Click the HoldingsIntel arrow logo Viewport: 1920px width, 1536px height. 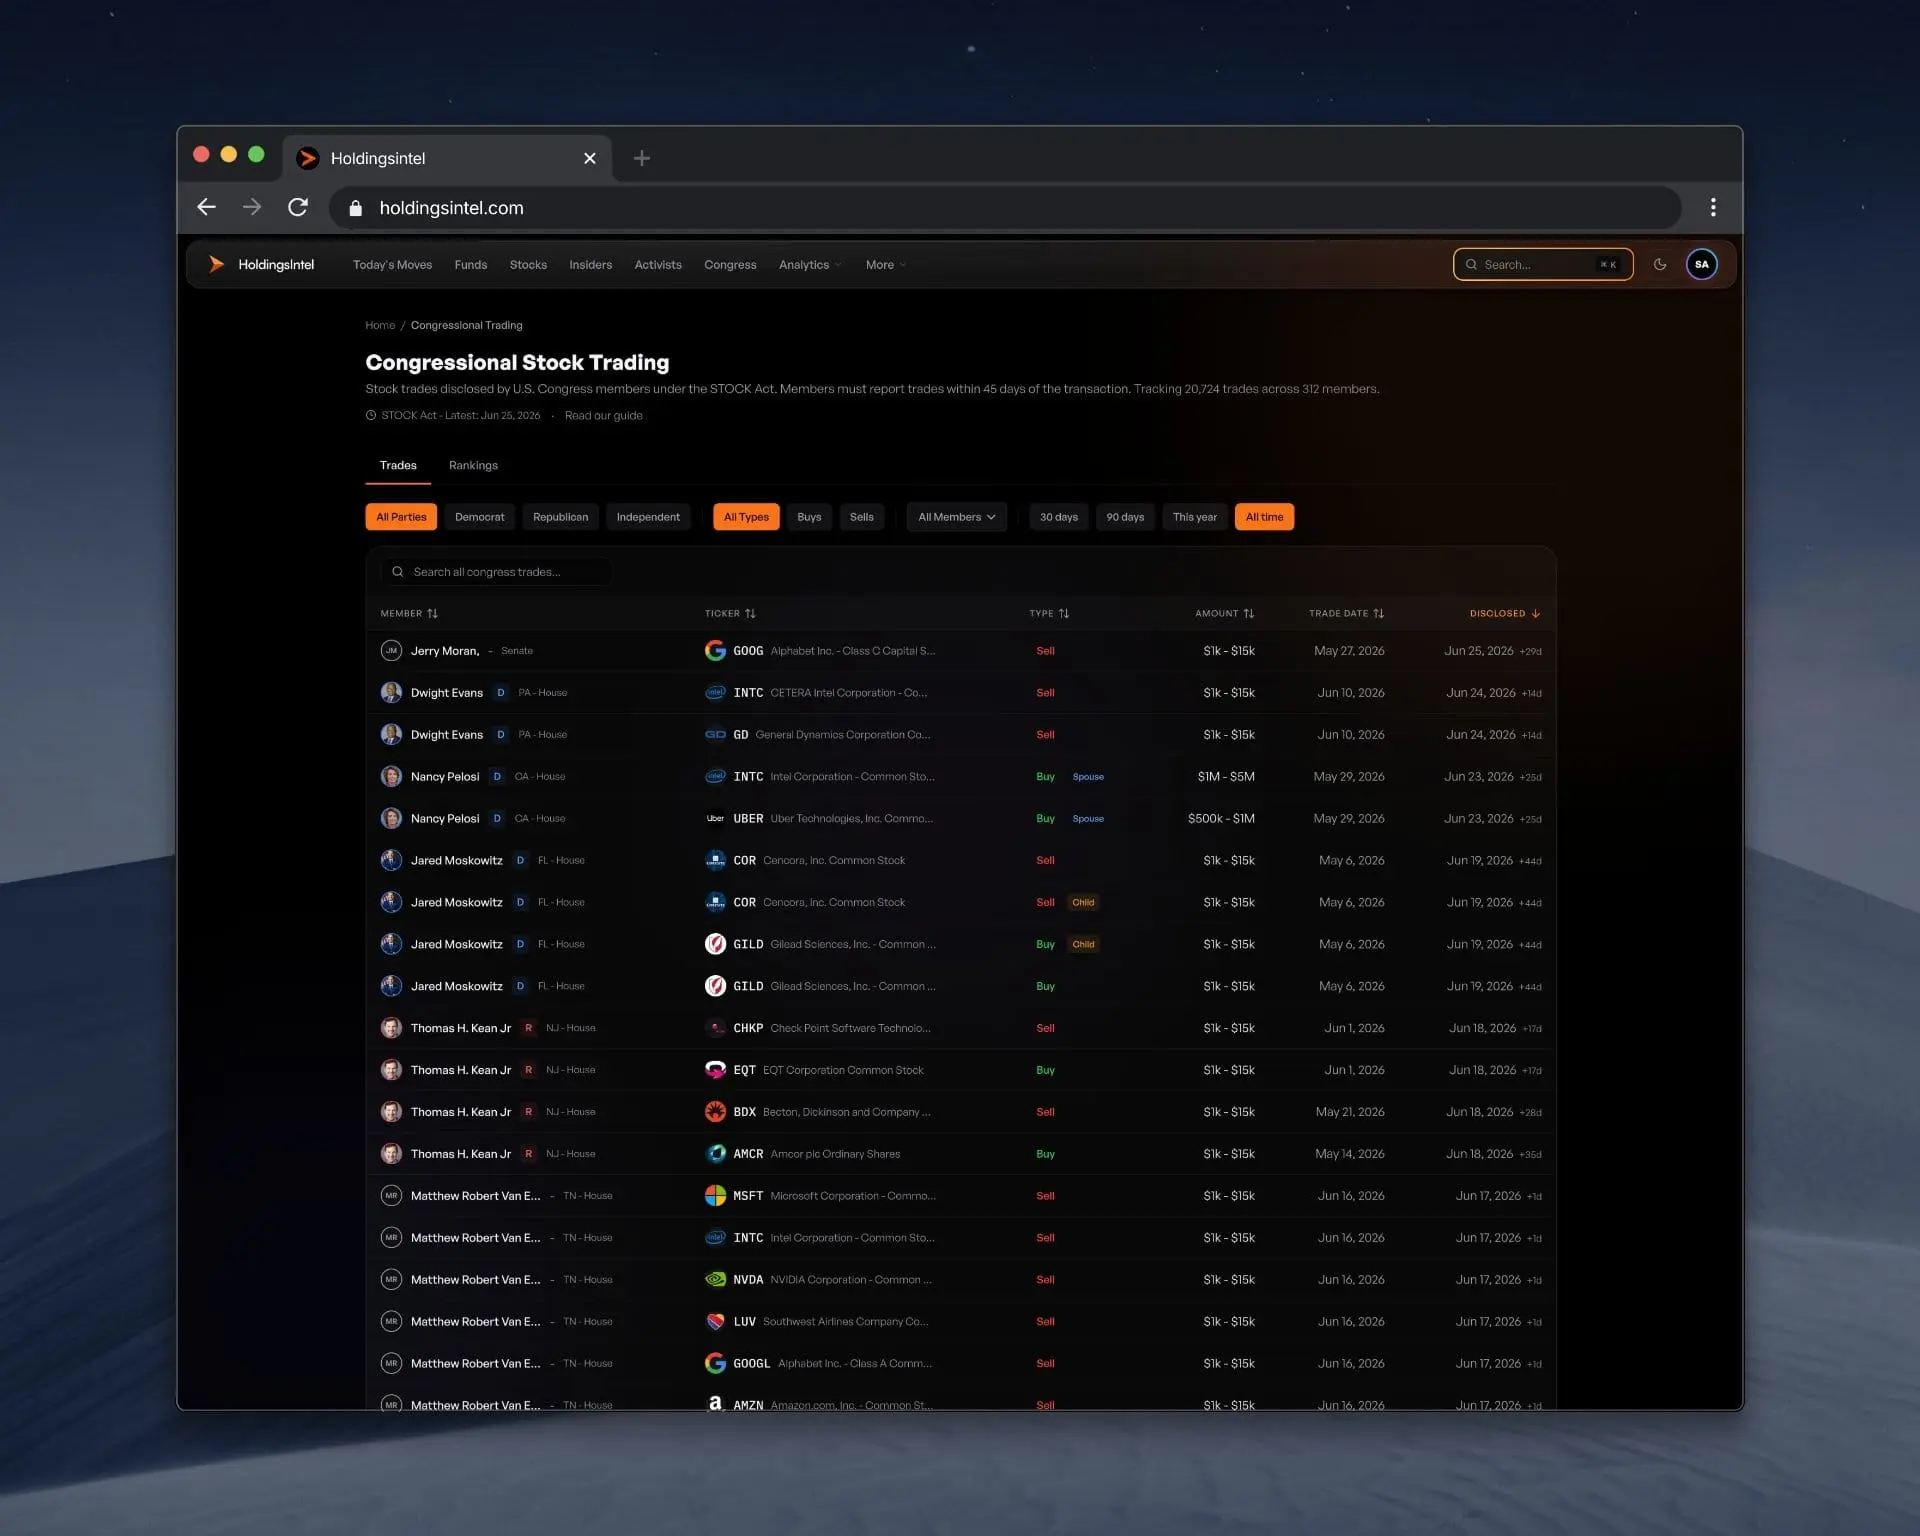pos(216,264)
